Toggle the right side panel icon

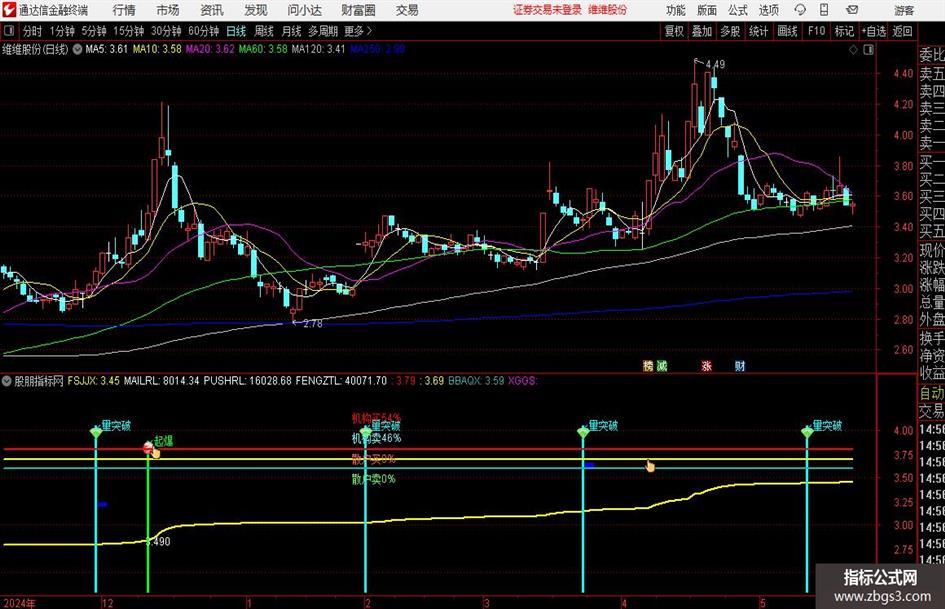point(868,50)
